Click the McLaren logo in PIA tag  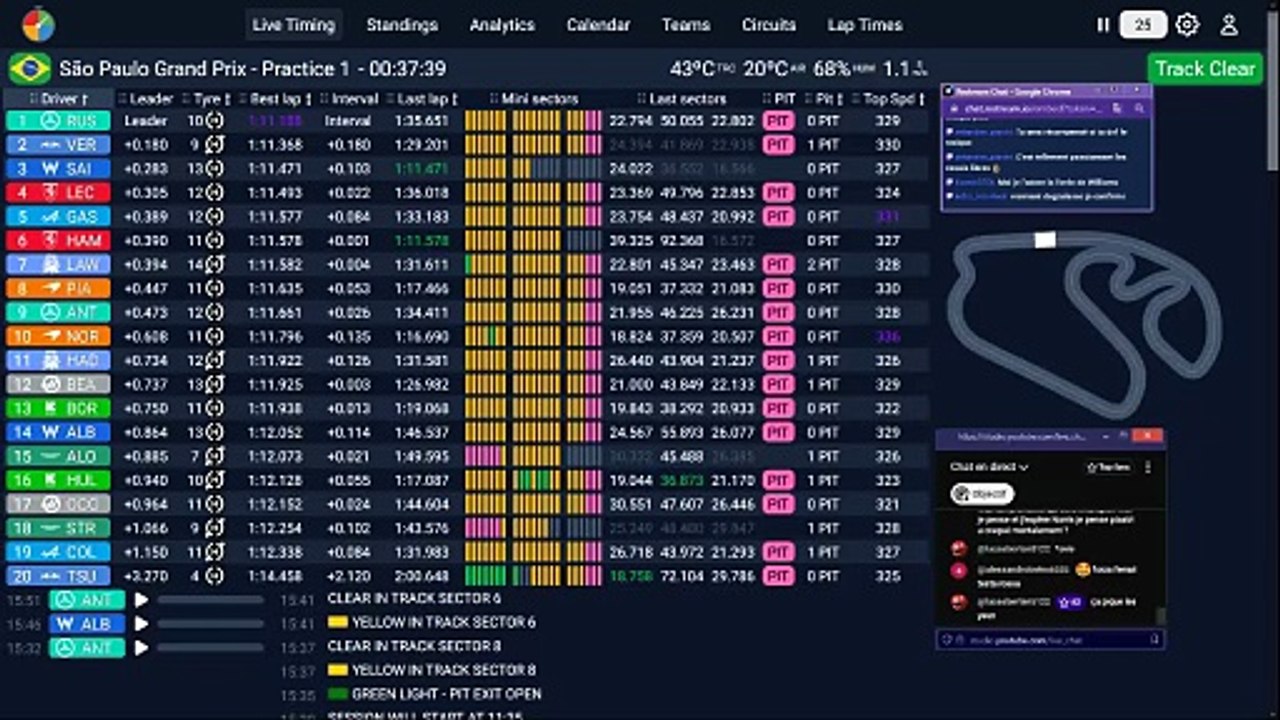point(49,289)
